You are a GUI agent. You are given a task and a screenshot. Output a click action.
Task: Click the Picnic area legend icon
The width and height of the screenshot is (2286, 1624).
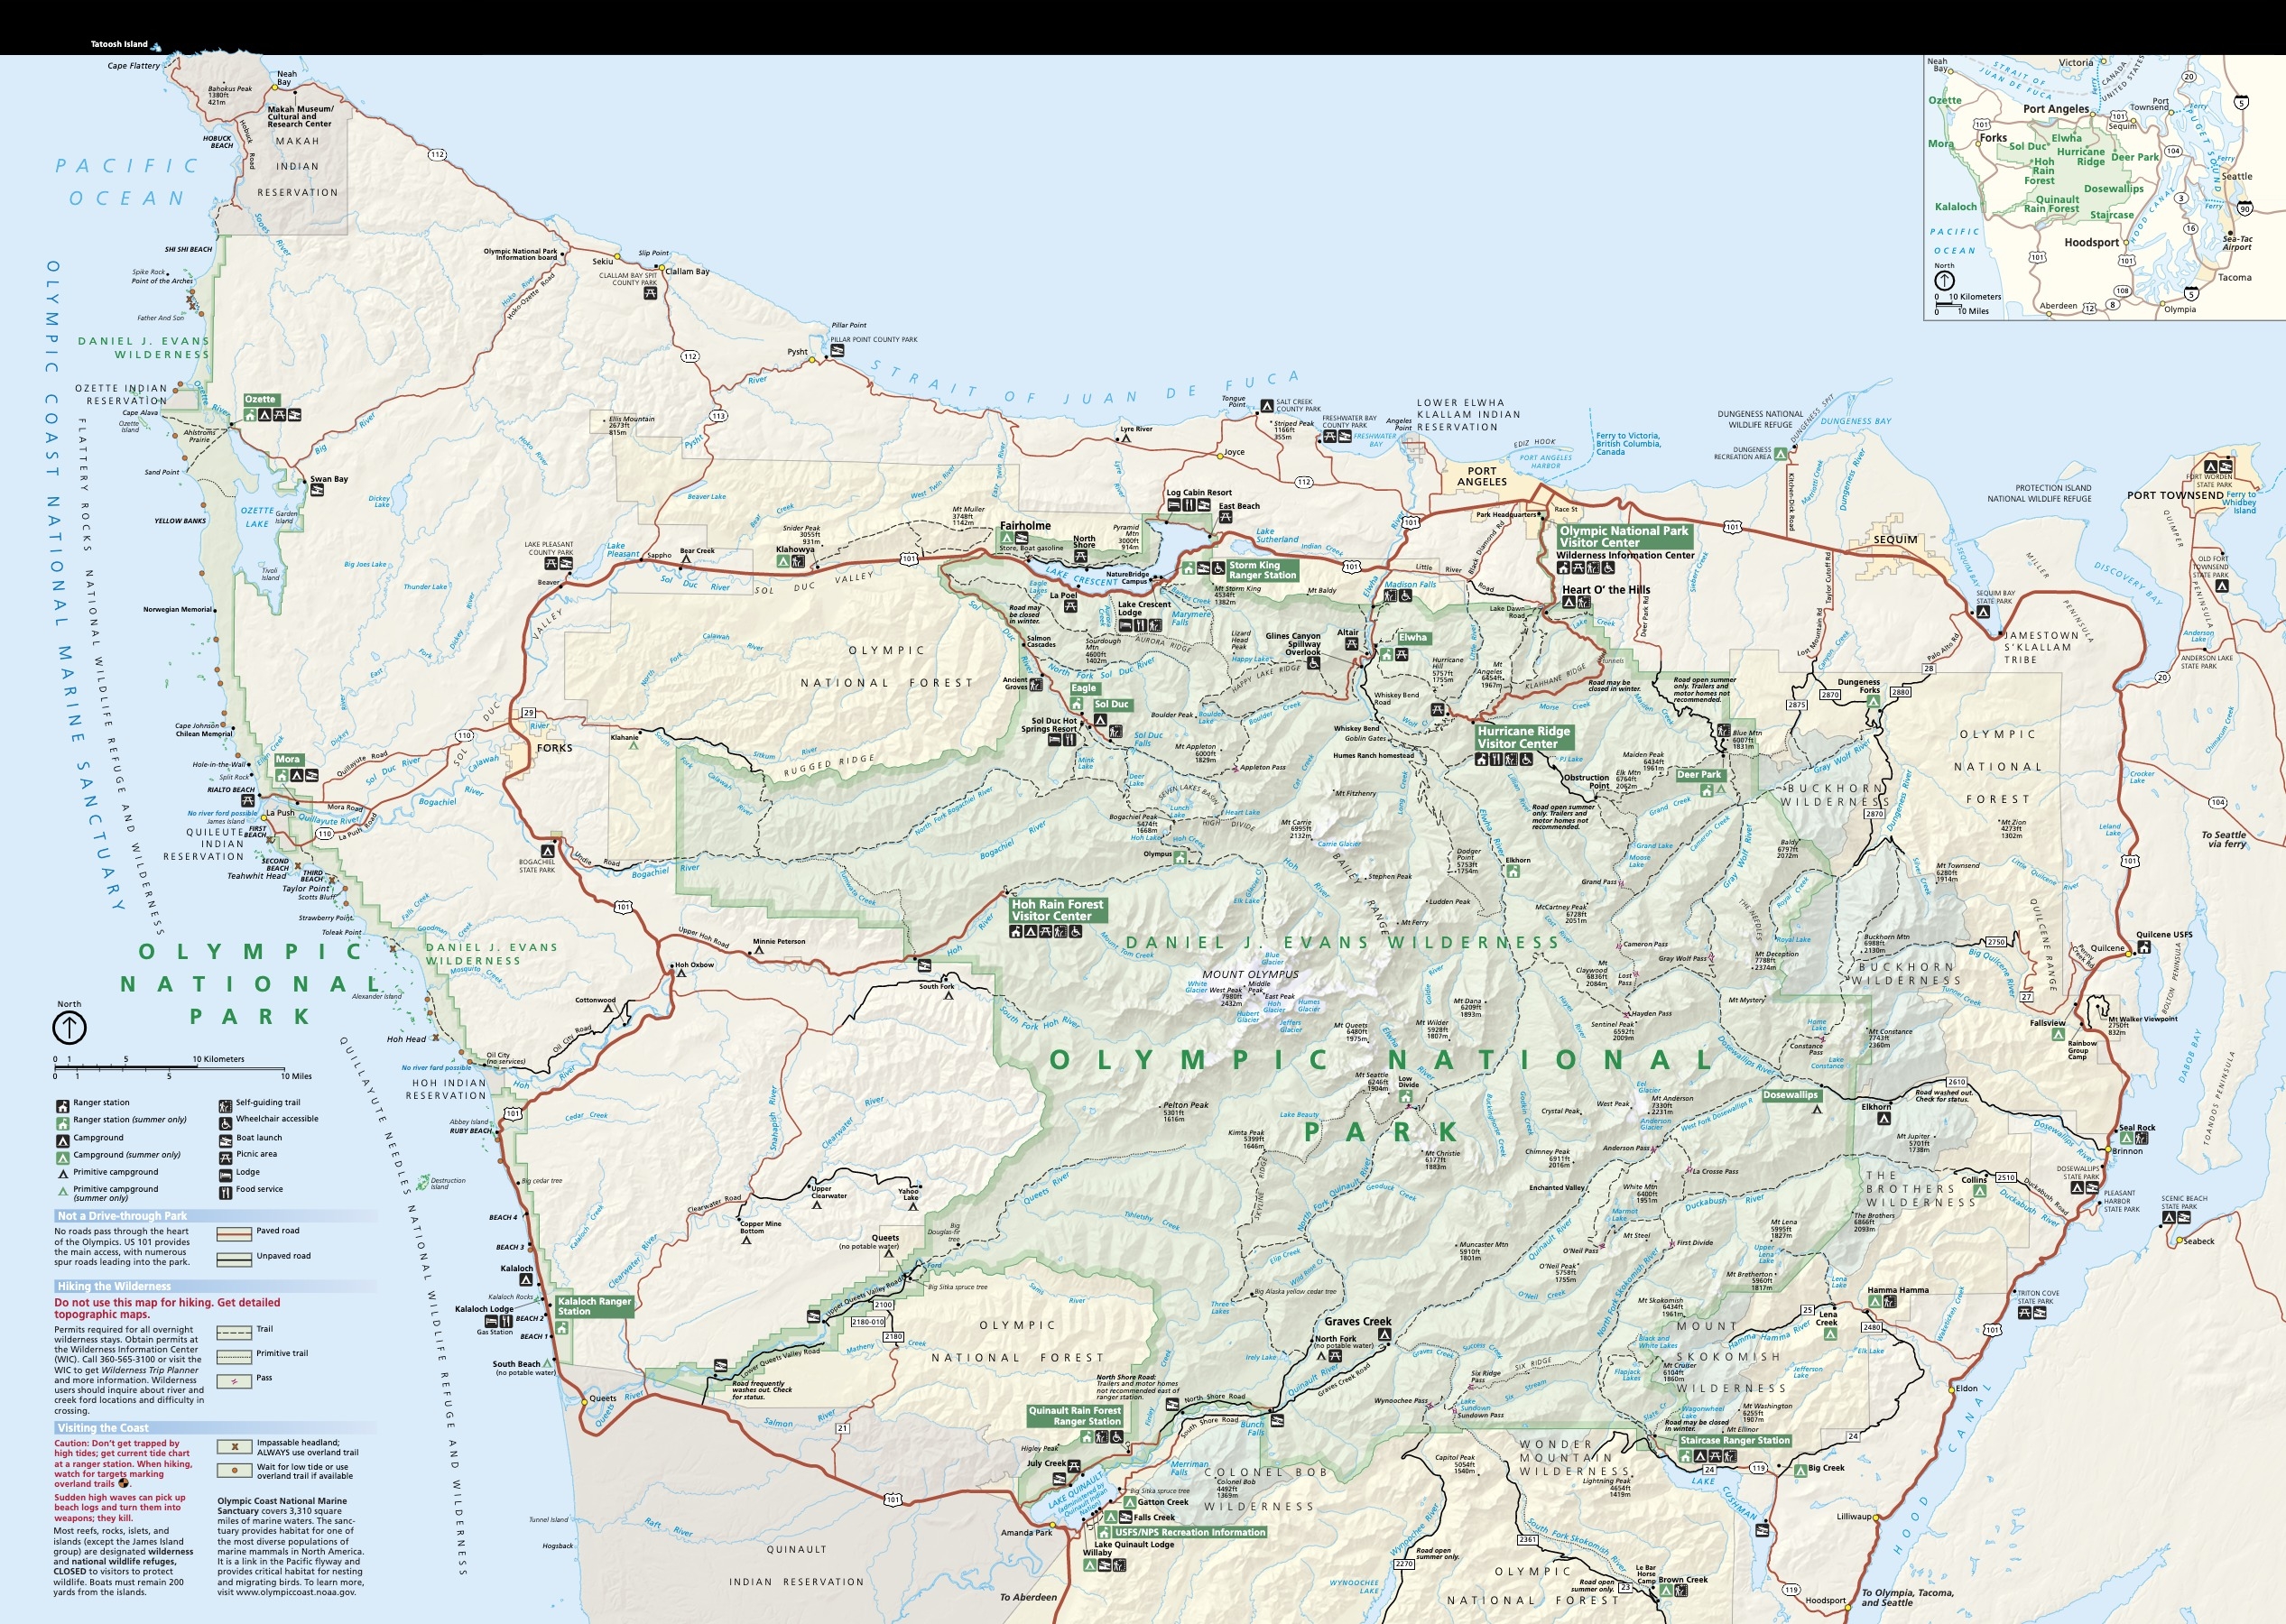pos(226,1156)
